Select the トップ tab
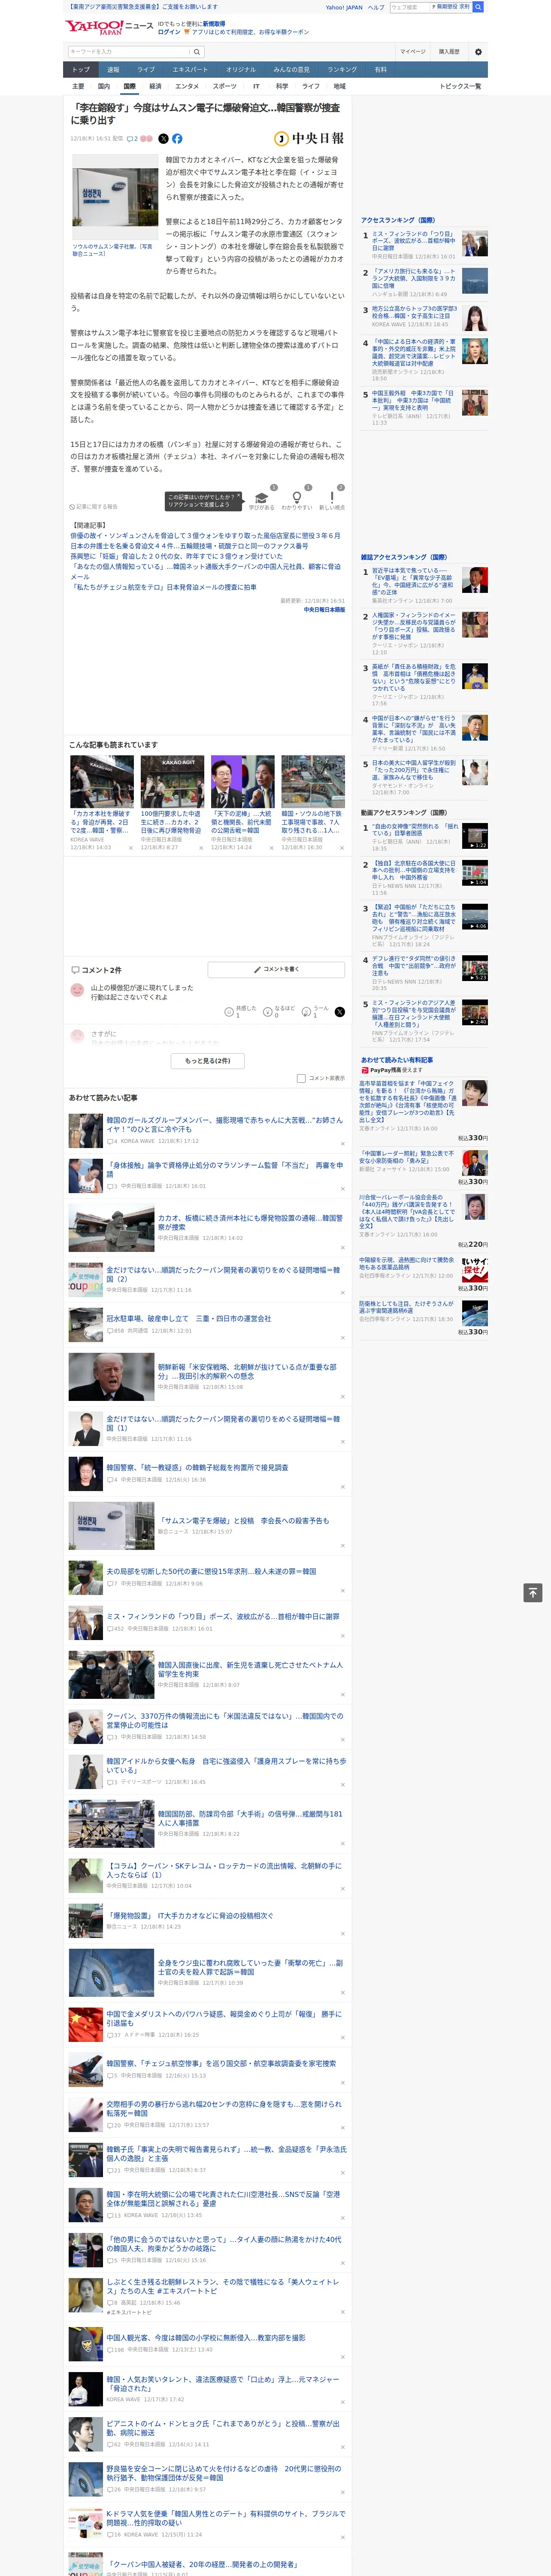Screen dimensions: 551x2576 [x=81, y=70]
